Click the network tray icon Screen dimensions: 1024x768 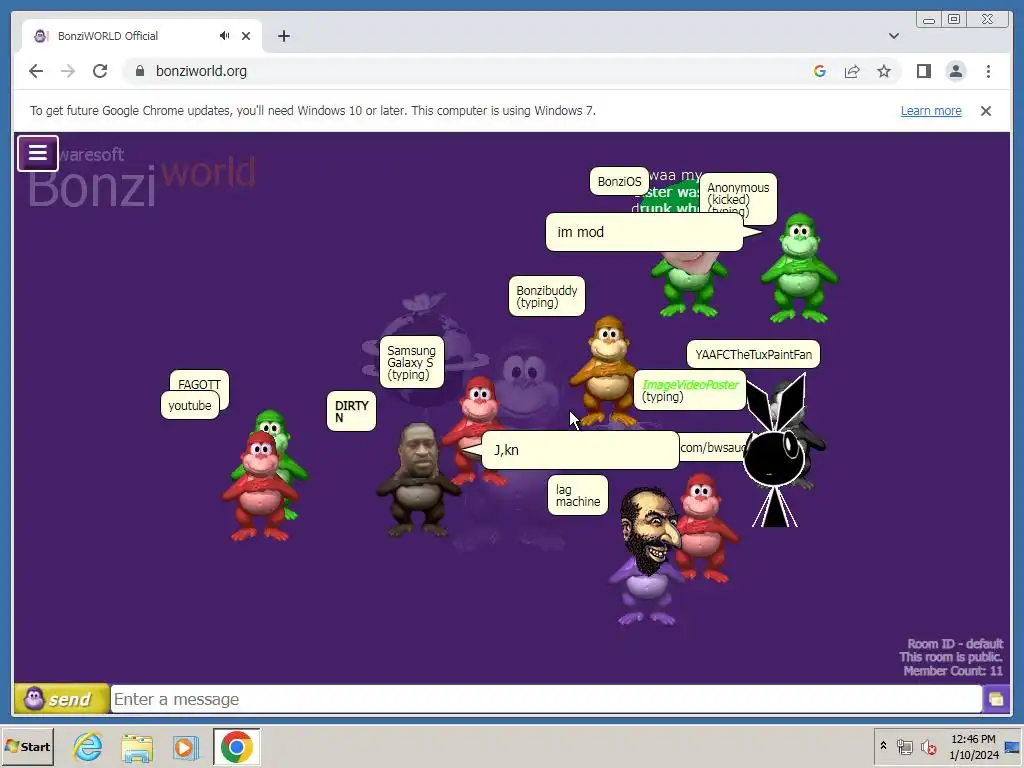[x=904, y=746]
